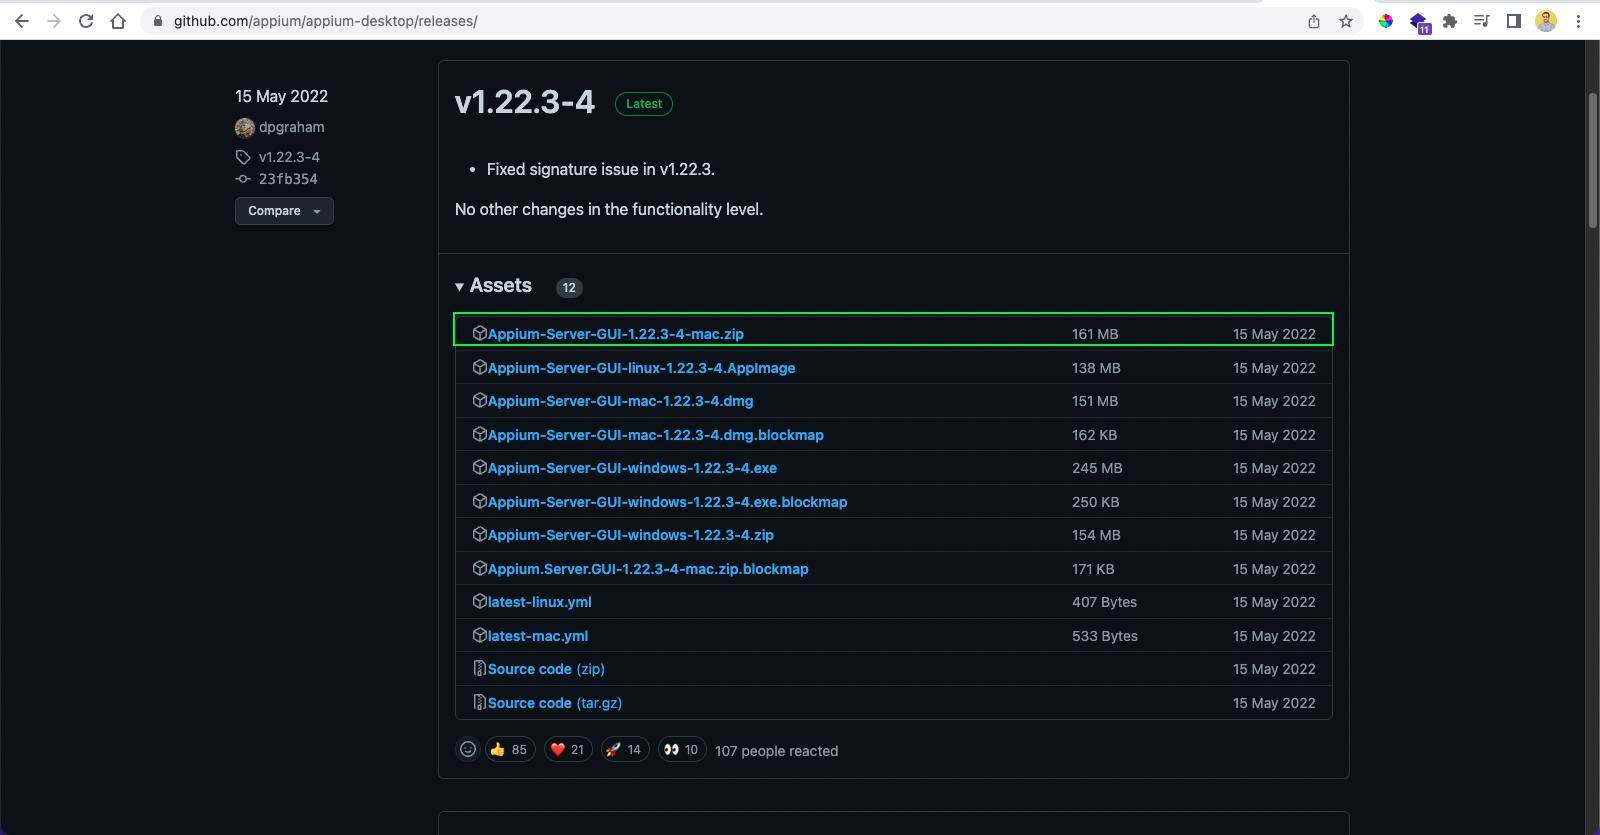Open commit 23fb354 link
The width and height of the screenshot is (1600, 835).
point(288,179)
